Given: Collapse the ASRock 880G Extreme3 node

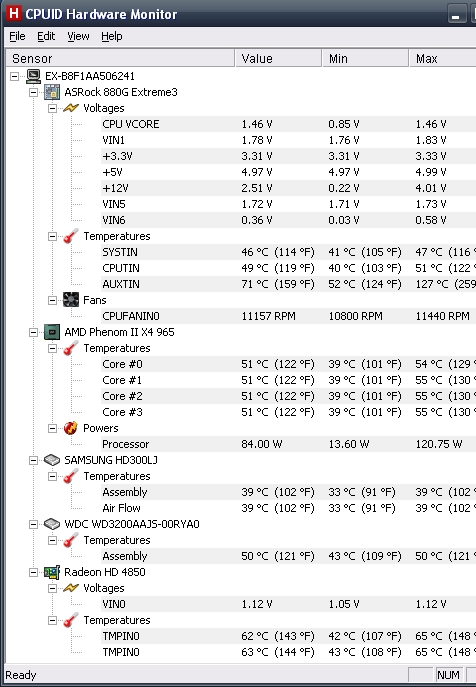Looking at the screenshot, I should pos(33,92).
